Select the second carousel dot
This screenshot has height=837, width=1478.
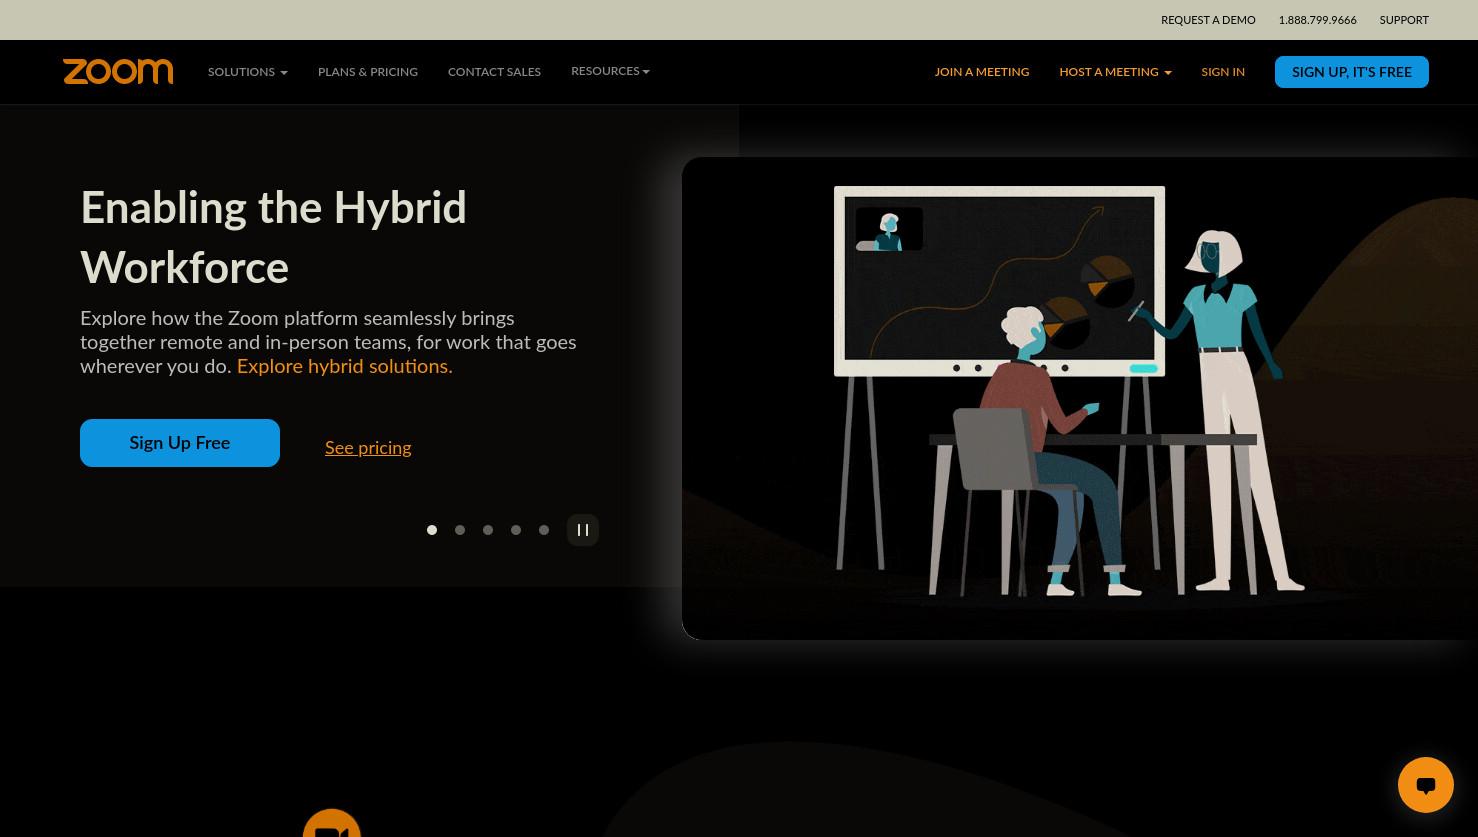460,530
